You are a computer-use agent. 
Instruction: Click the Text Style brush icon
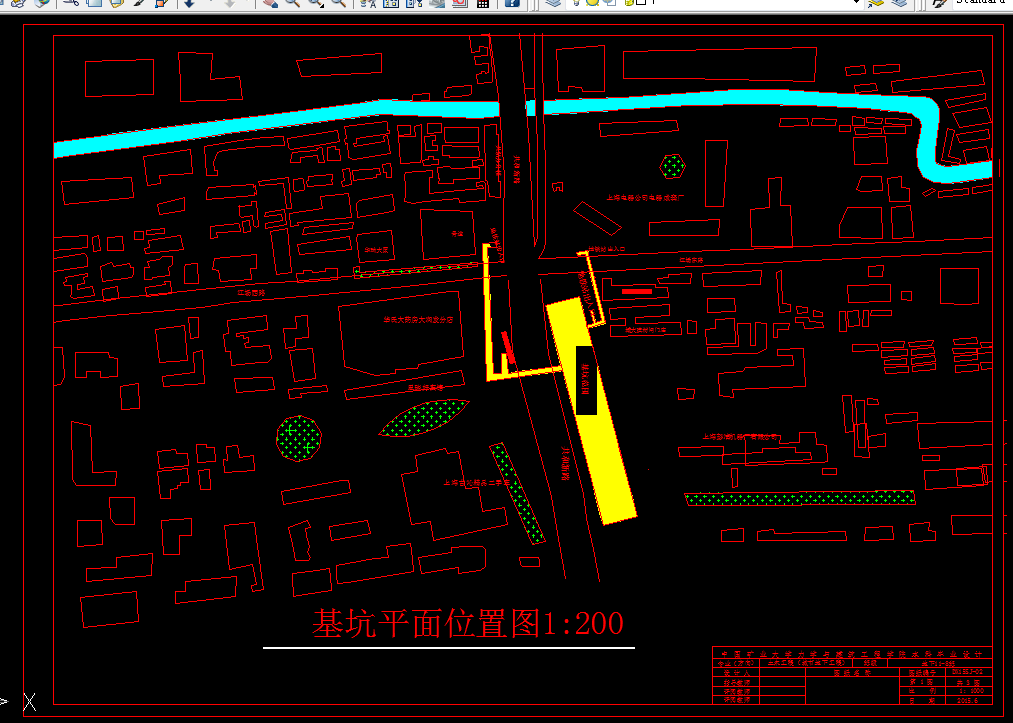coord(939,3)
